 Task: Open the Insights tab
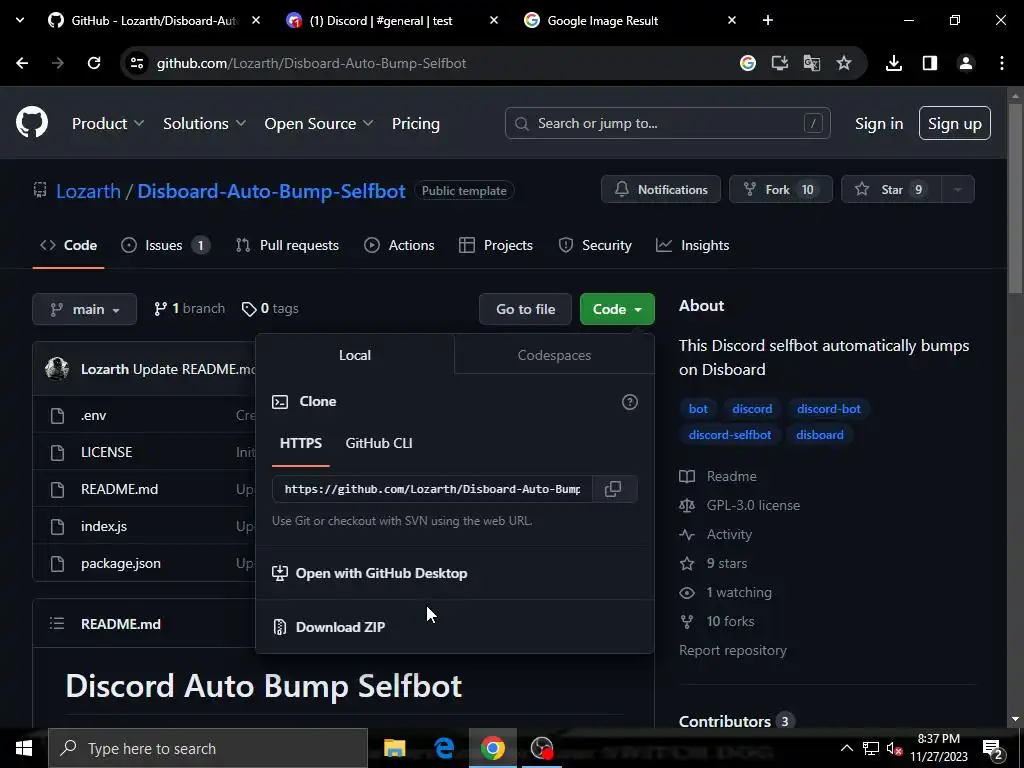click(693, 246)
